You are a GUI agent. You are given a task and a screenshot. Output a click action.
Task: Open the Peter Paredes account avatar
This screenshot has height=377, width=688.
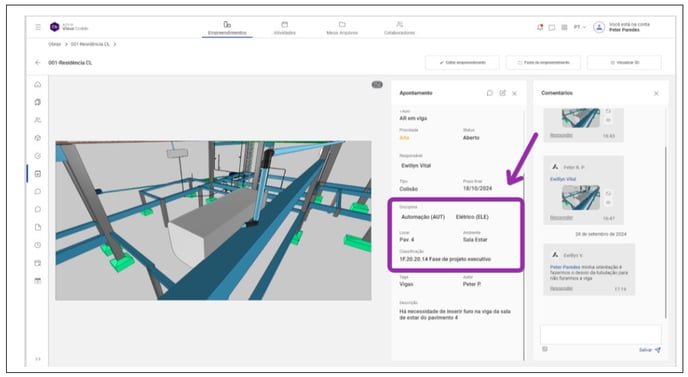coord(598,27)
